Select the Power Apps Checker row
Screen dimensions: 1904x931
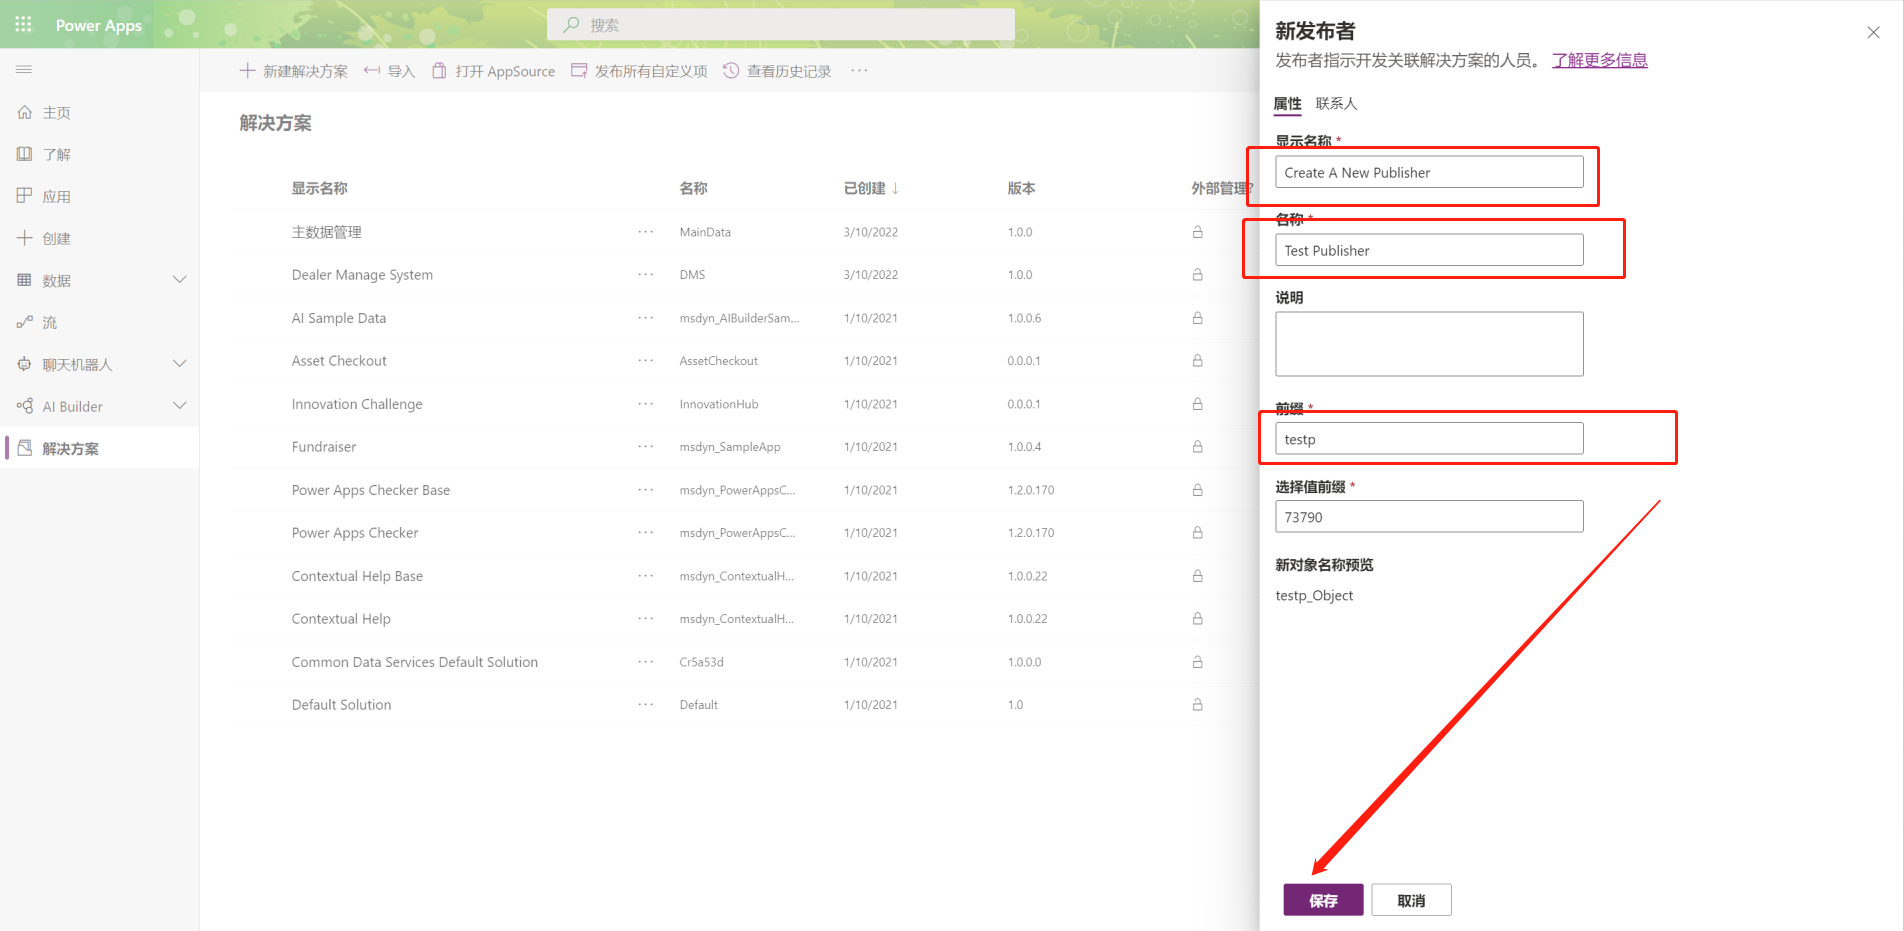pos(355,533)
